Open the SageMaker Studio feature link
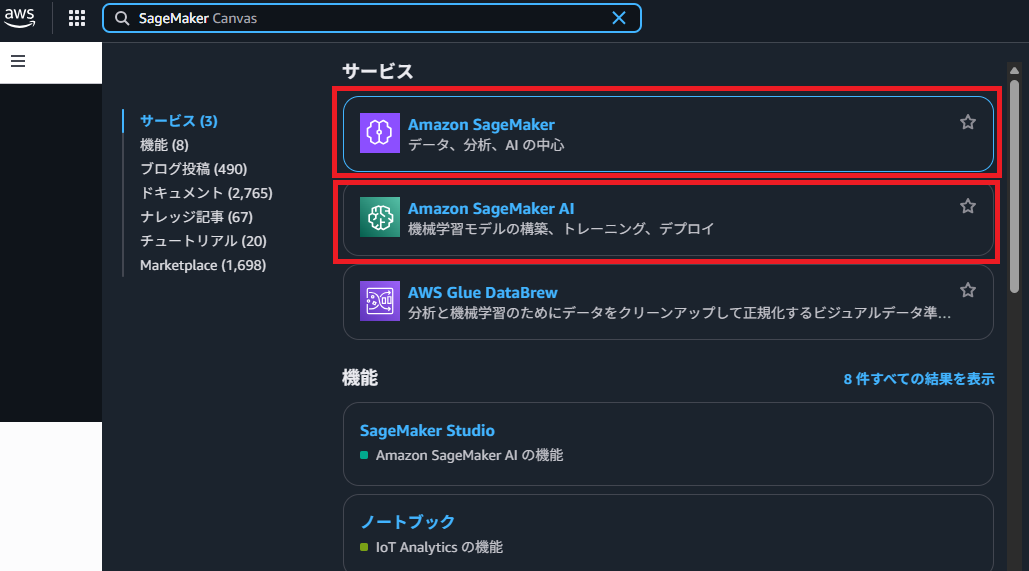The image size is (1029, 571). (427, 431)
